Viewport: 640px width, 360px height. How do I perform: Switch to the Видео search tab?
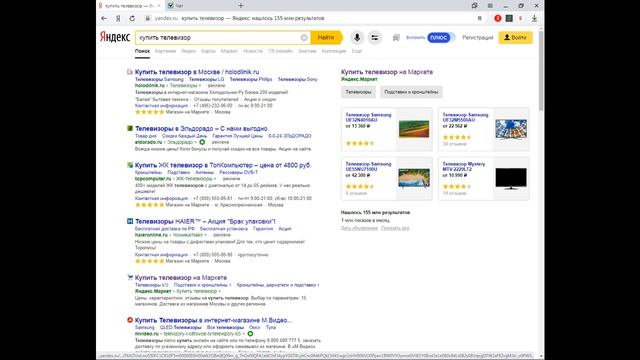[x=189, y=51]
